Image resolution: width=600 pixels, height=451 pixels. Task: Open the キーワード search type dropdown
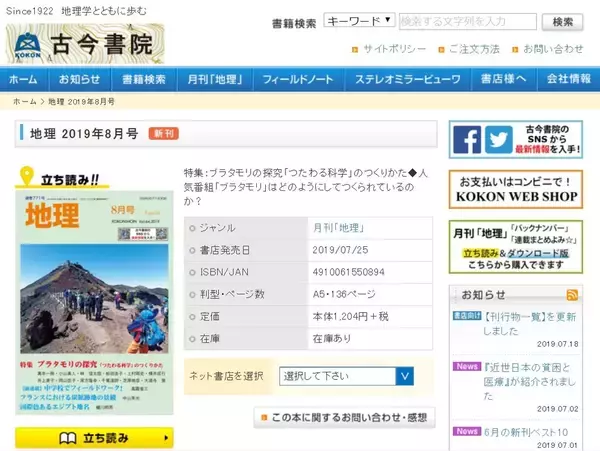(x=359, y=20)
